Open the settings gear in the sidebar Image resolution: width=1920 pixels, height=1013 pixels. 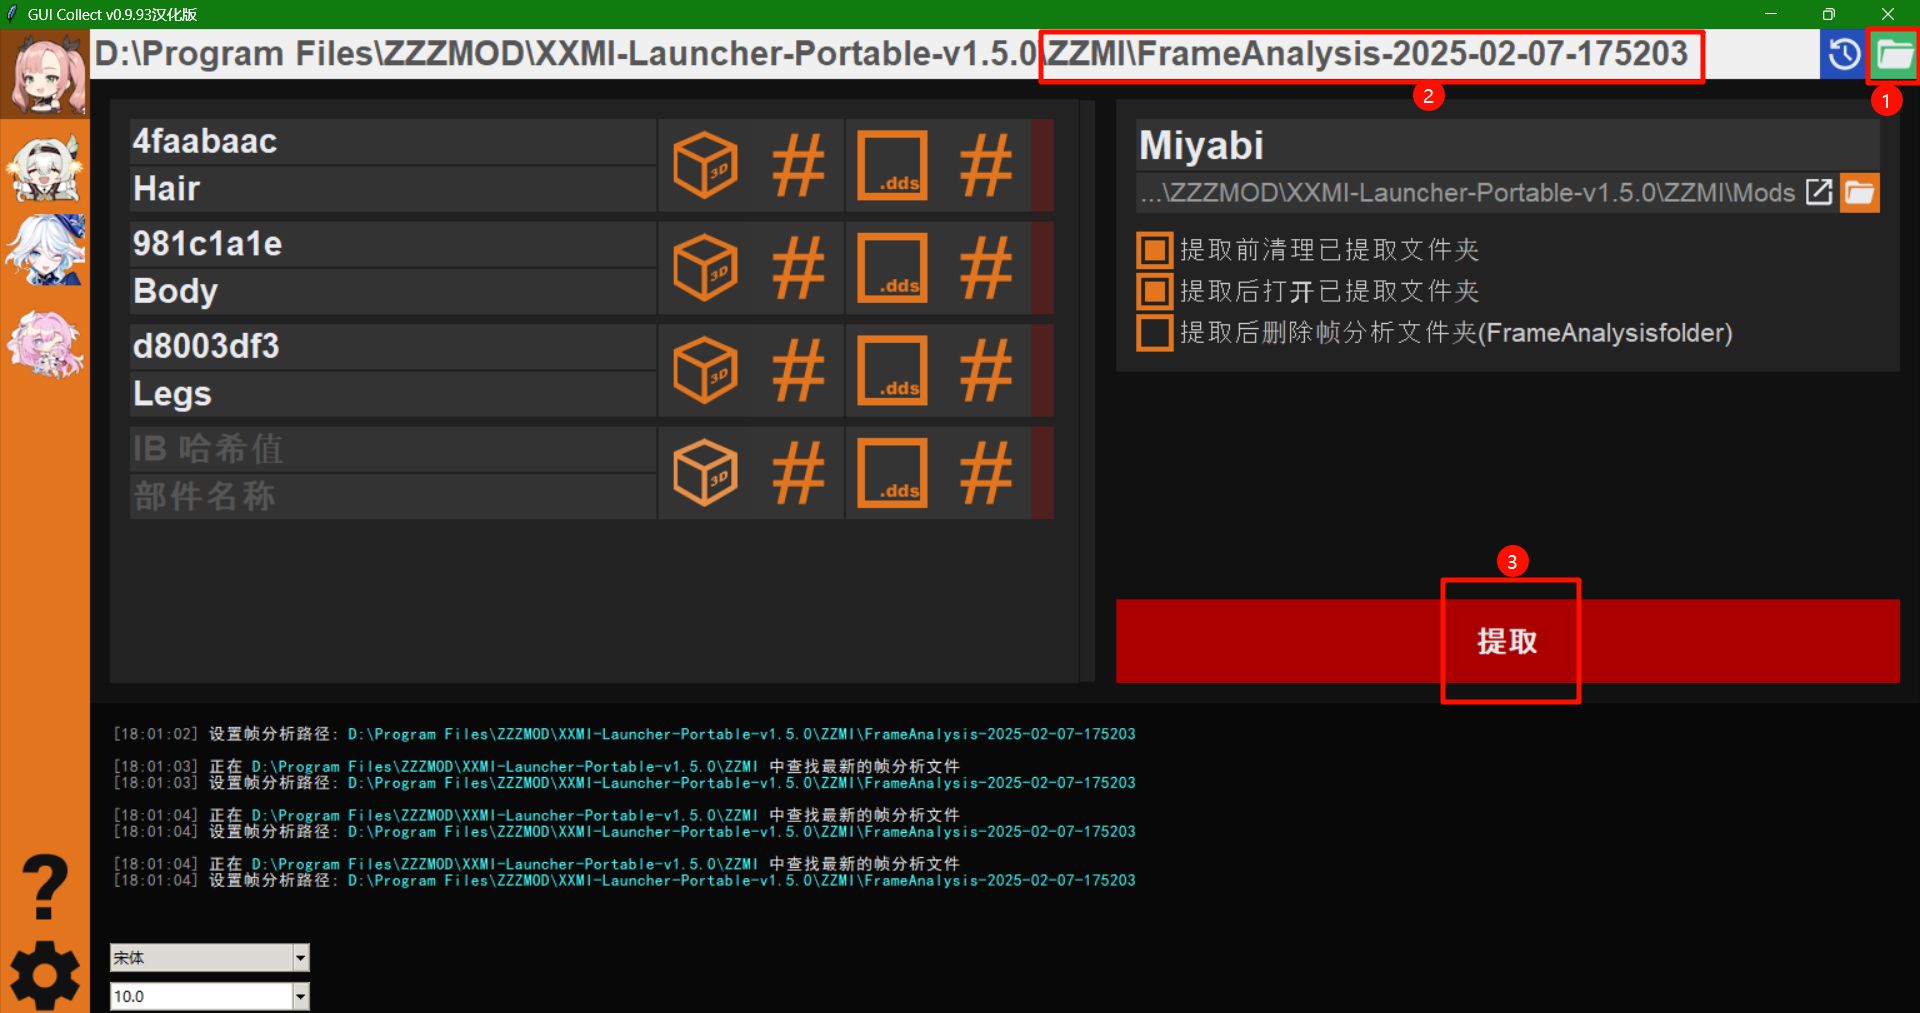click(x=44, y=973)
